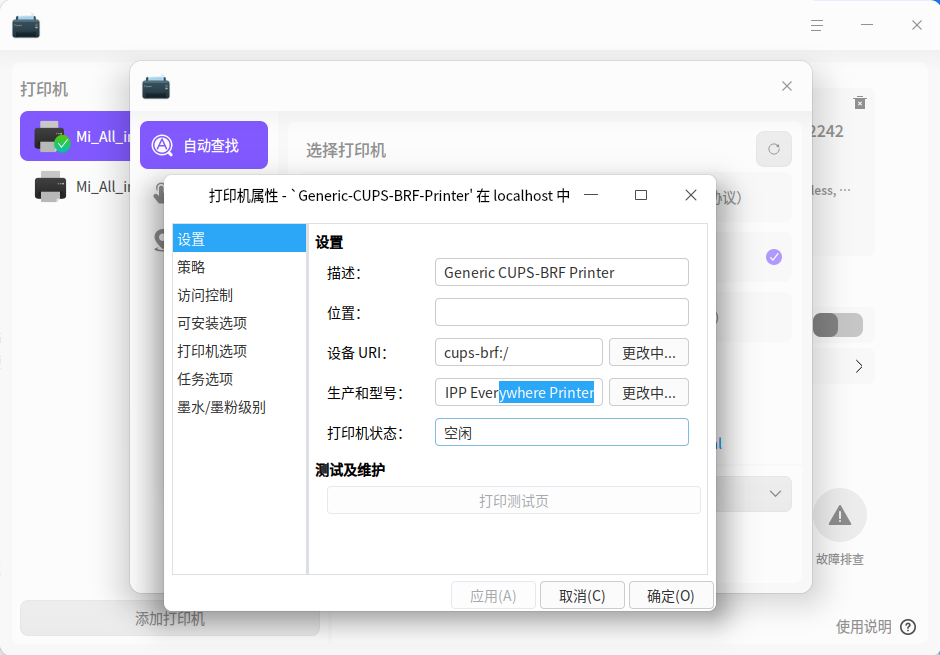Screen dimensions: 940x655
Task: Open troubleshooting via warning triangle icon
Action: pyautogui.click(x=840, y=515)
